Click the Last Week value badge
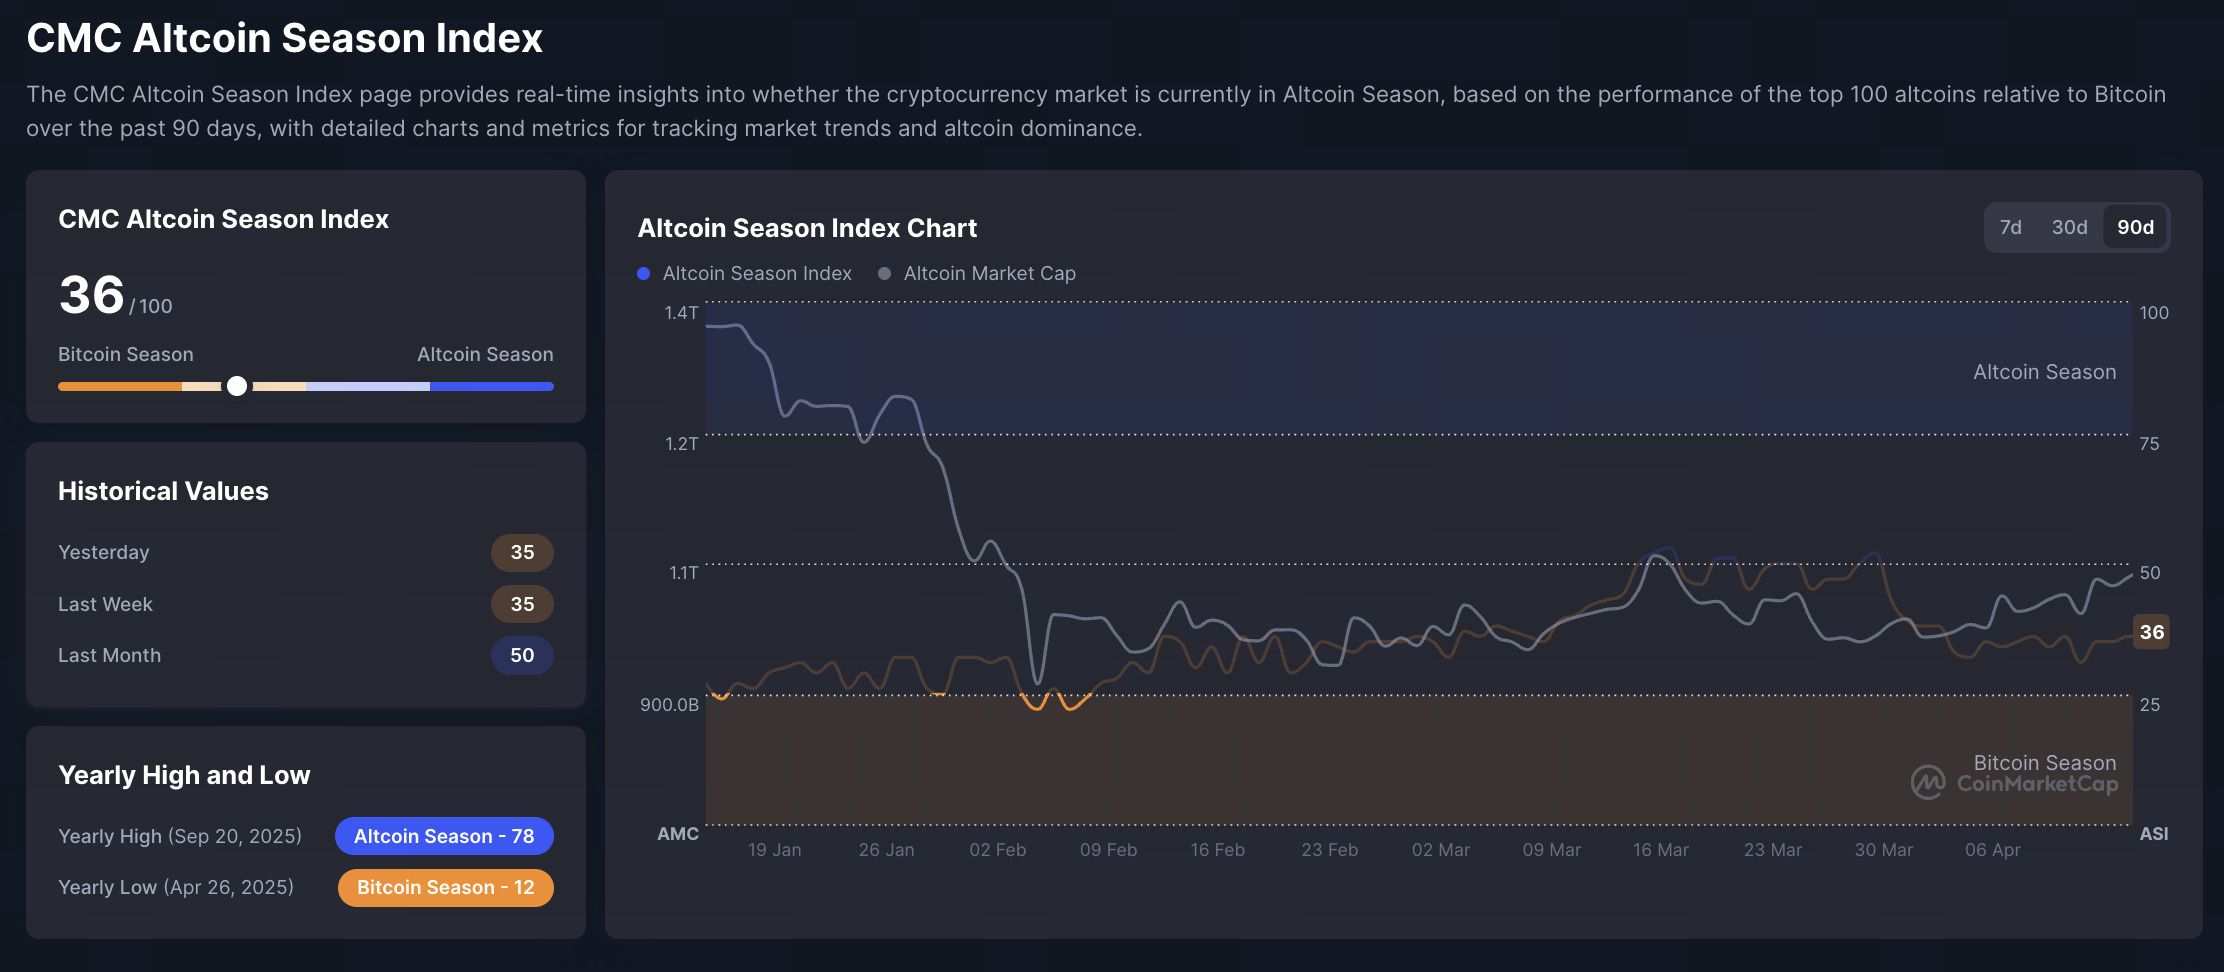Screen dimensions: 2224x972 point(522,604)
